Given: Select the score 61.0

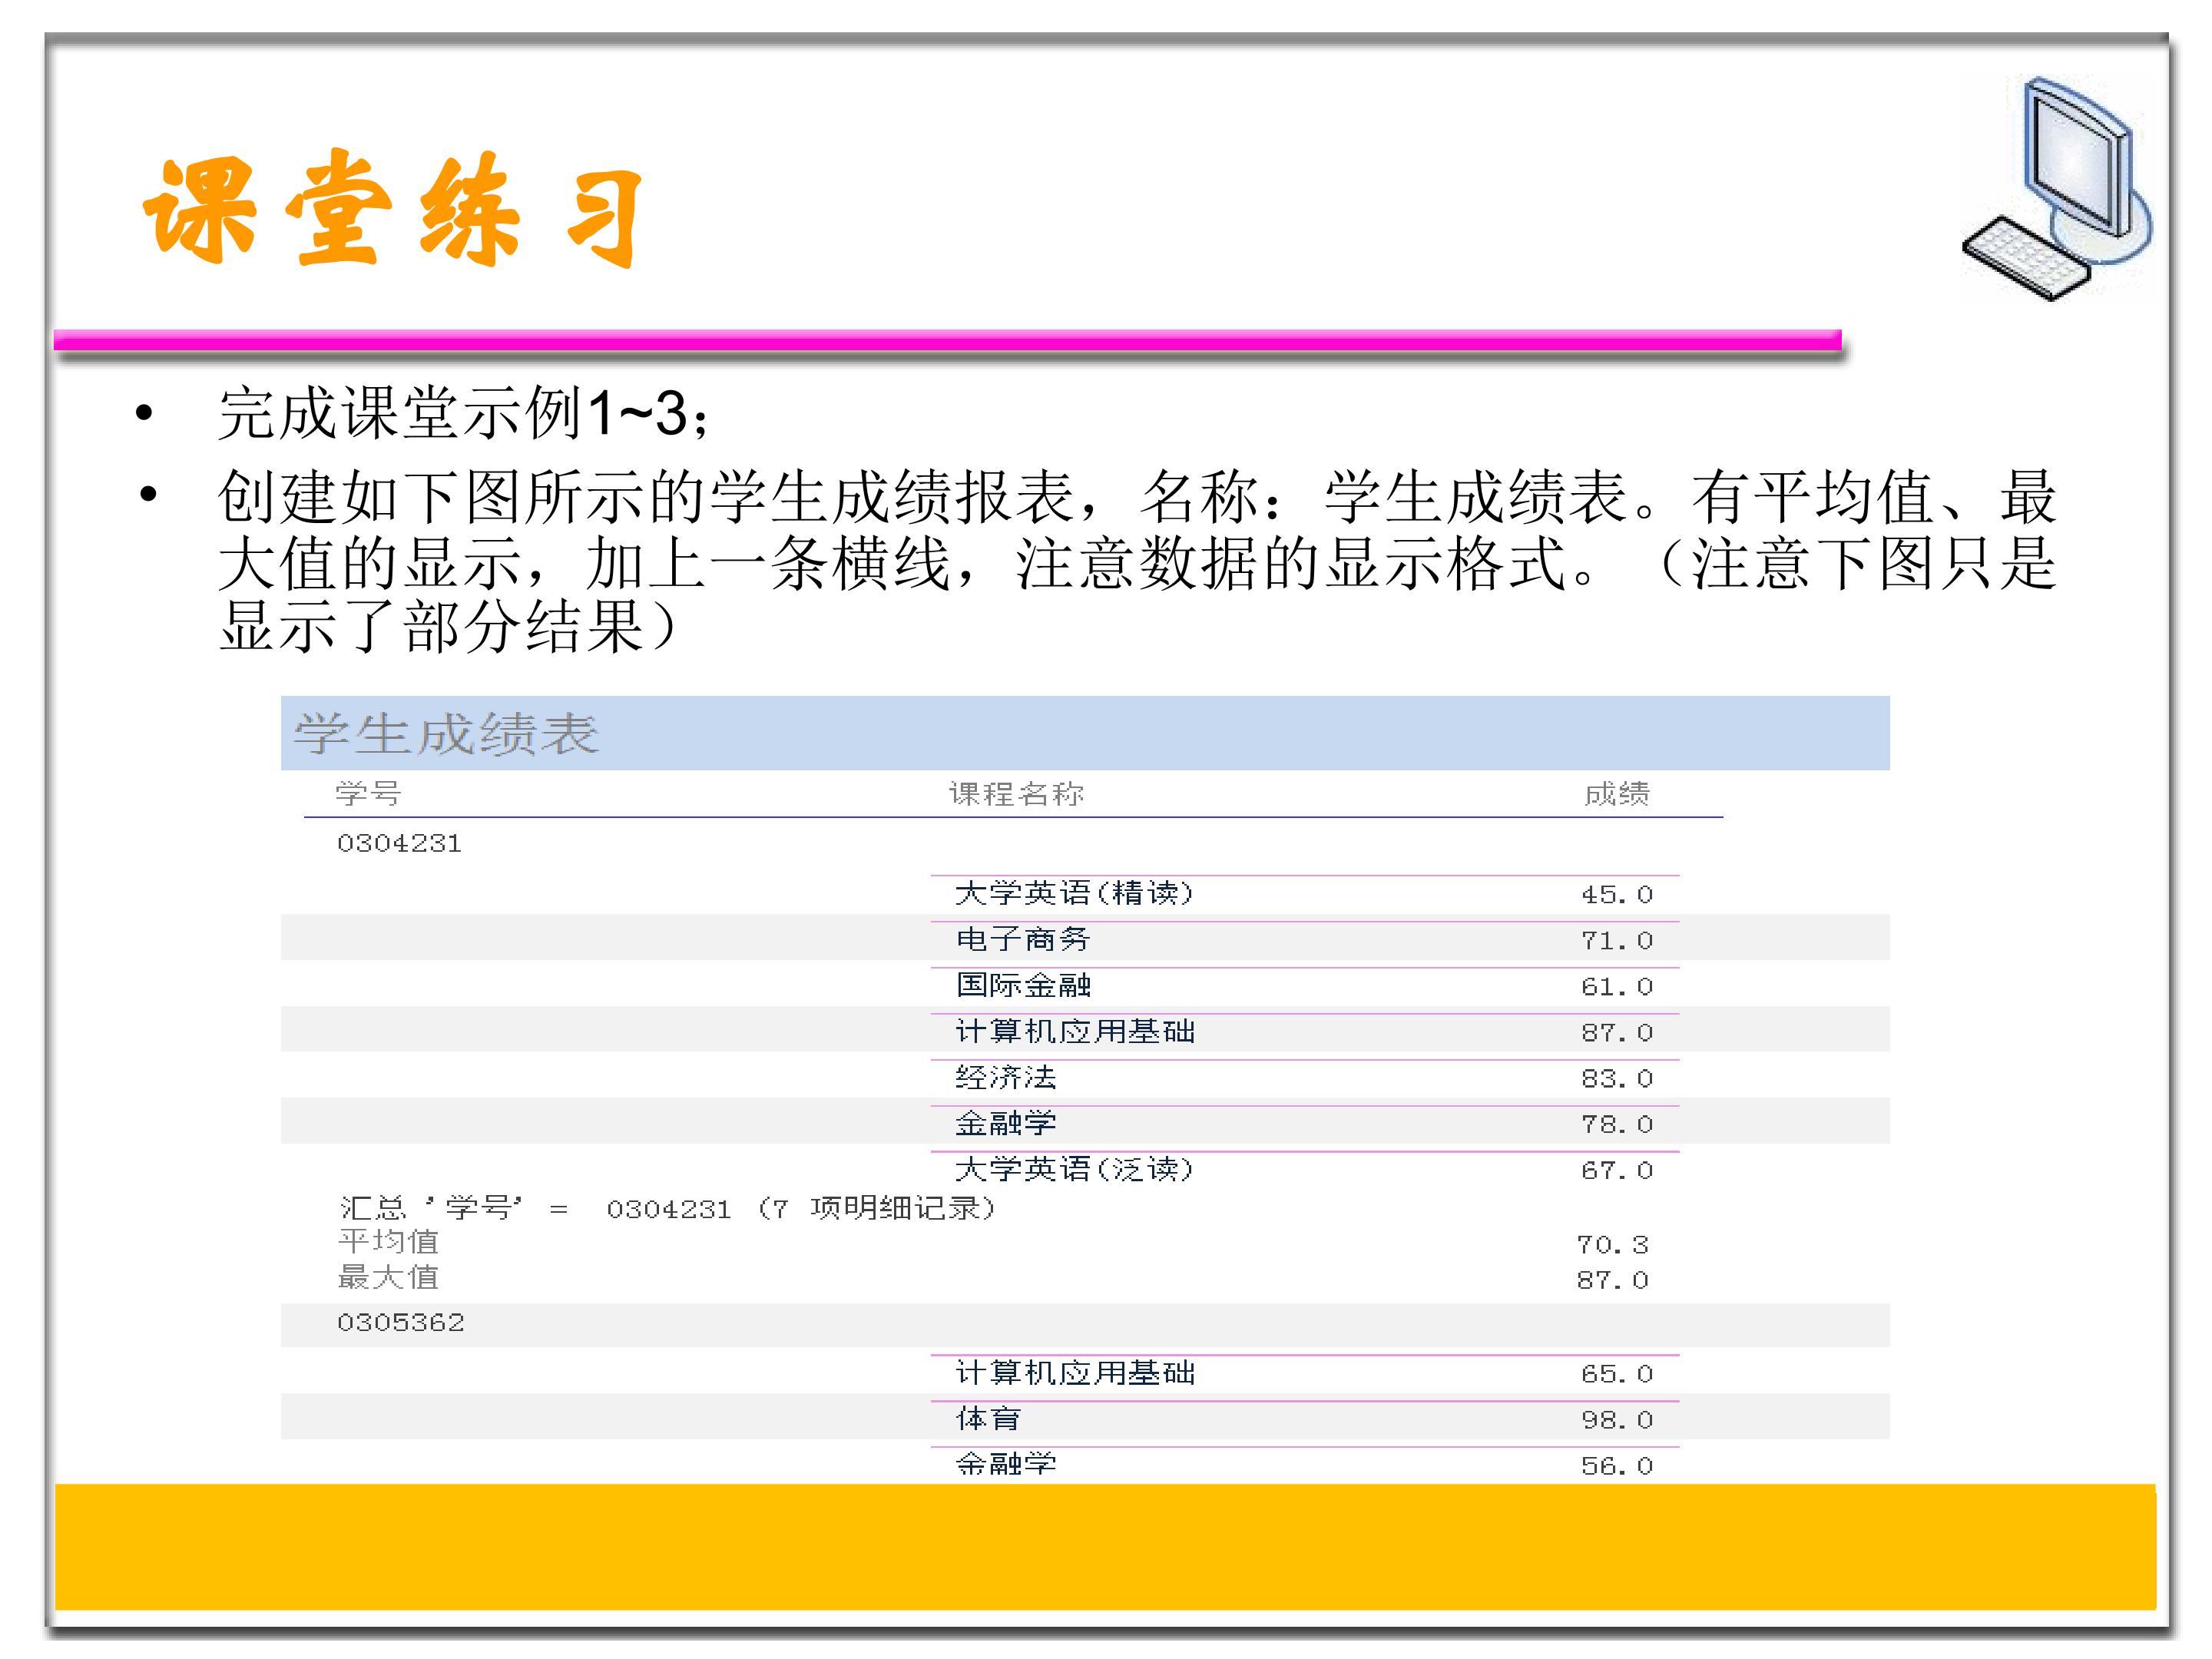Looking at the screenshot, I should coord(1617,987).
